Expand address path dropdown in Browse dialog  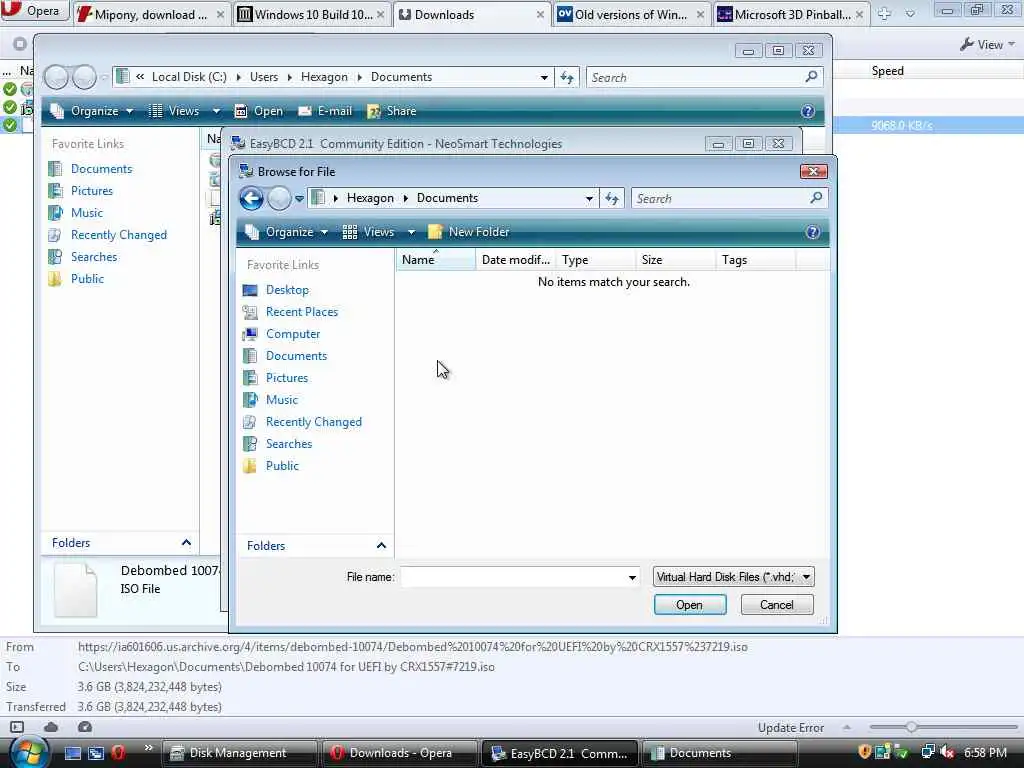coord(589,199)
